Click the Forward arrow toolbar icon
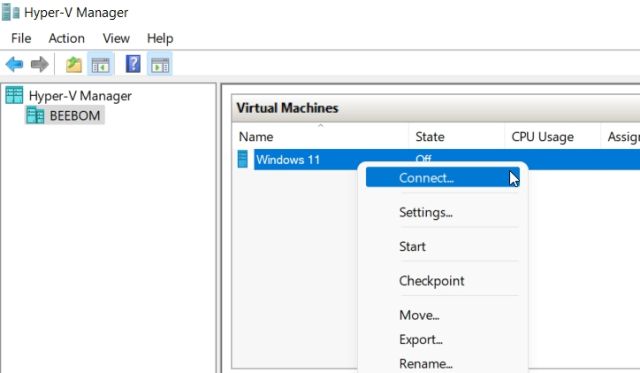 40,64
